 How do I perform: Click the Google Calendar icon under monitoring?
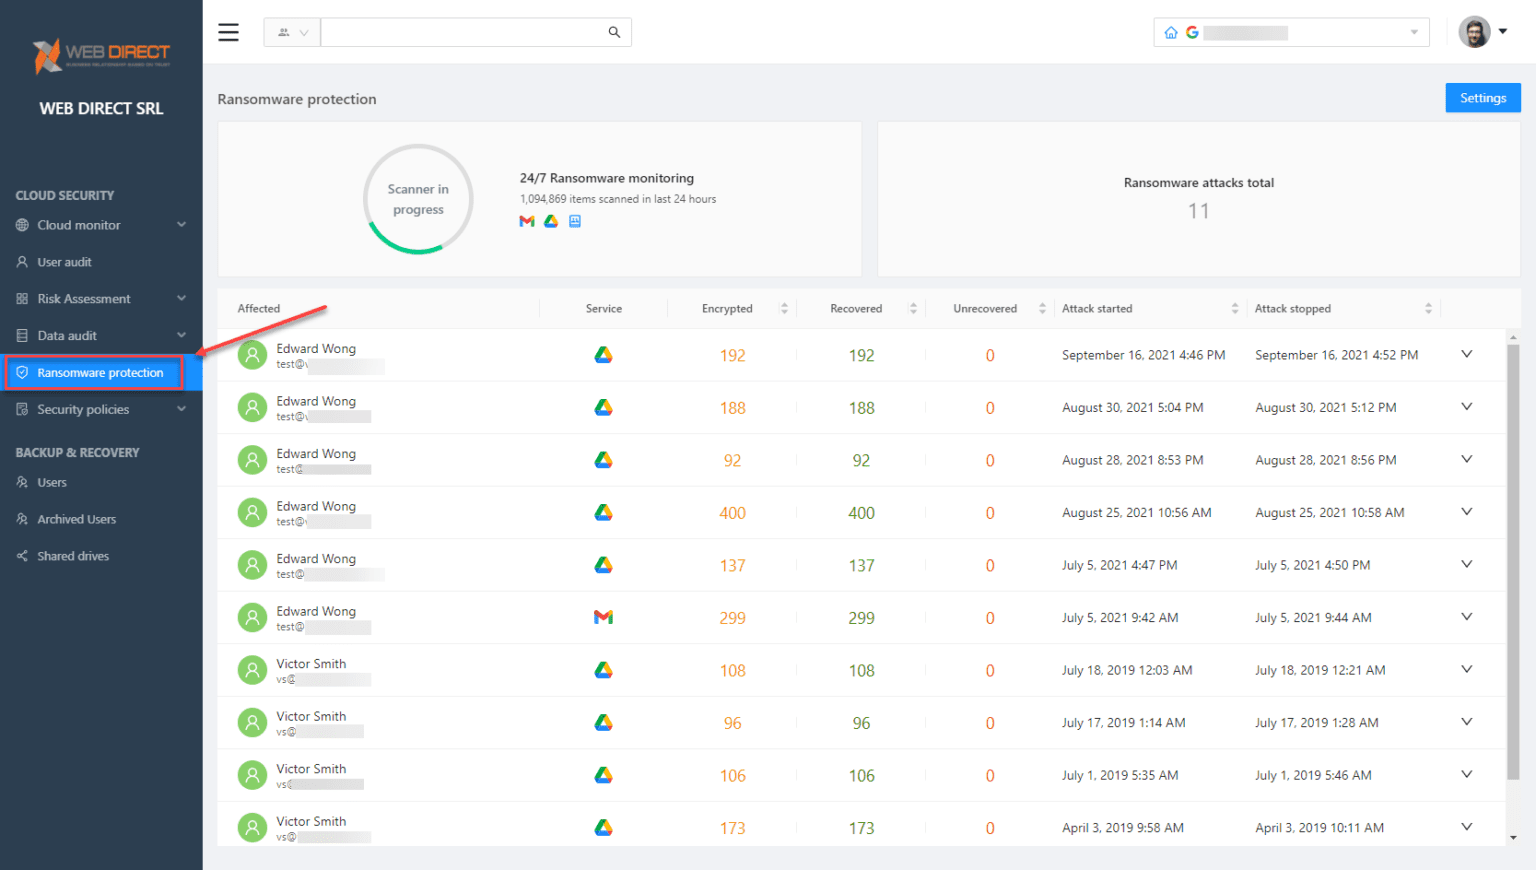(x=575, y=221)
